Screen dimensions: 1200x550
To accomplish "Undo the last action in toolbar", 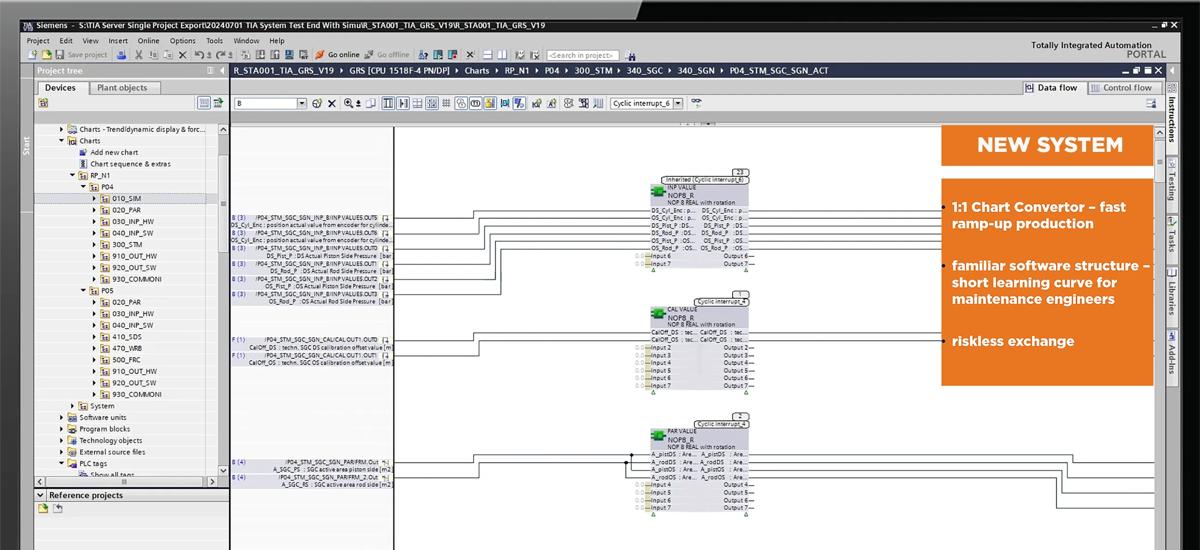I will [198, 54].
